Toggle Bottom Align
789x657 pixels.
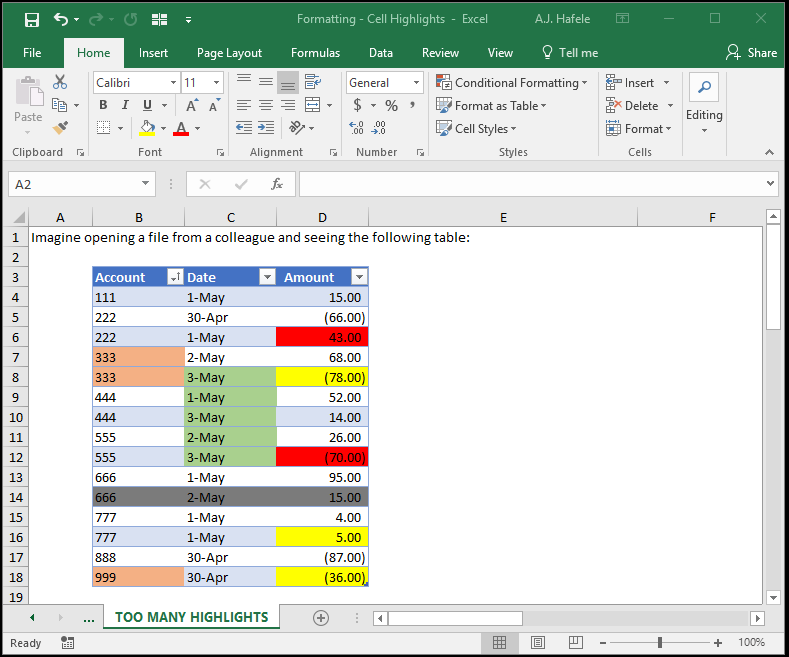pos(288,82)
